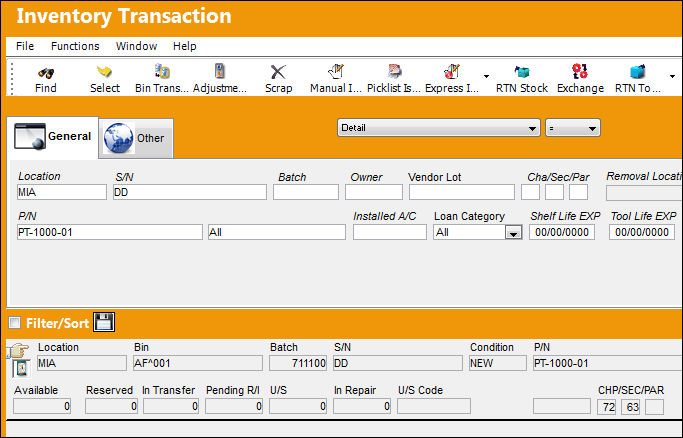Screen dimensions: 683x438
Task: Open the Loan Category dropdown
Action: [513, 233]
